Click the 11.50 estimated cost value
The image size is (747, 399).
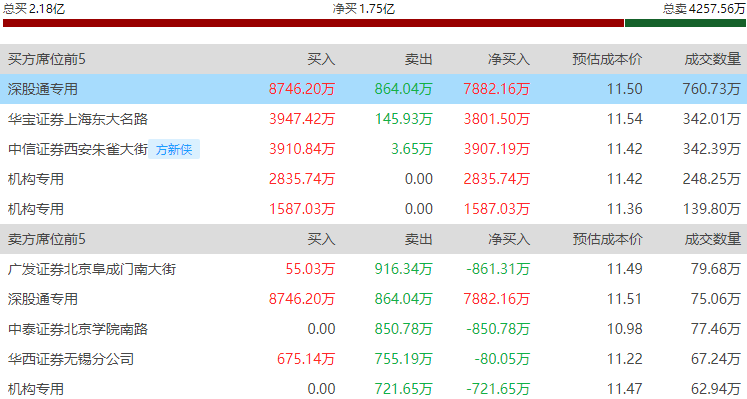[x=625, y=89]
